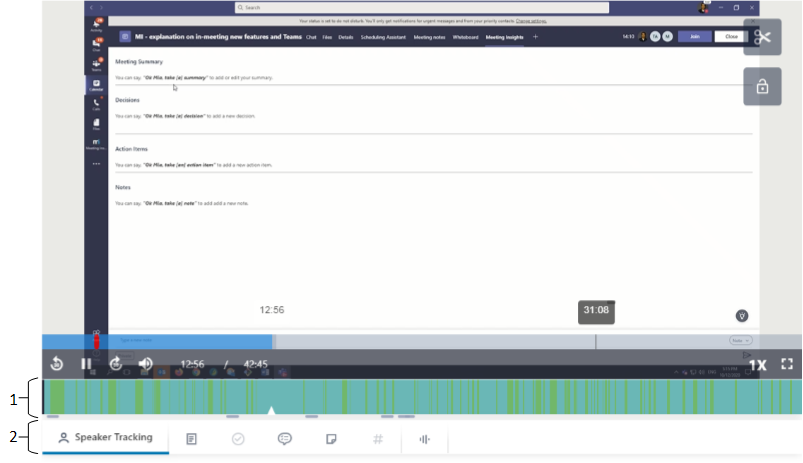Open the chat bubble comments tab
This screenshot has height=463, width=803.
(x=285, y=438)
